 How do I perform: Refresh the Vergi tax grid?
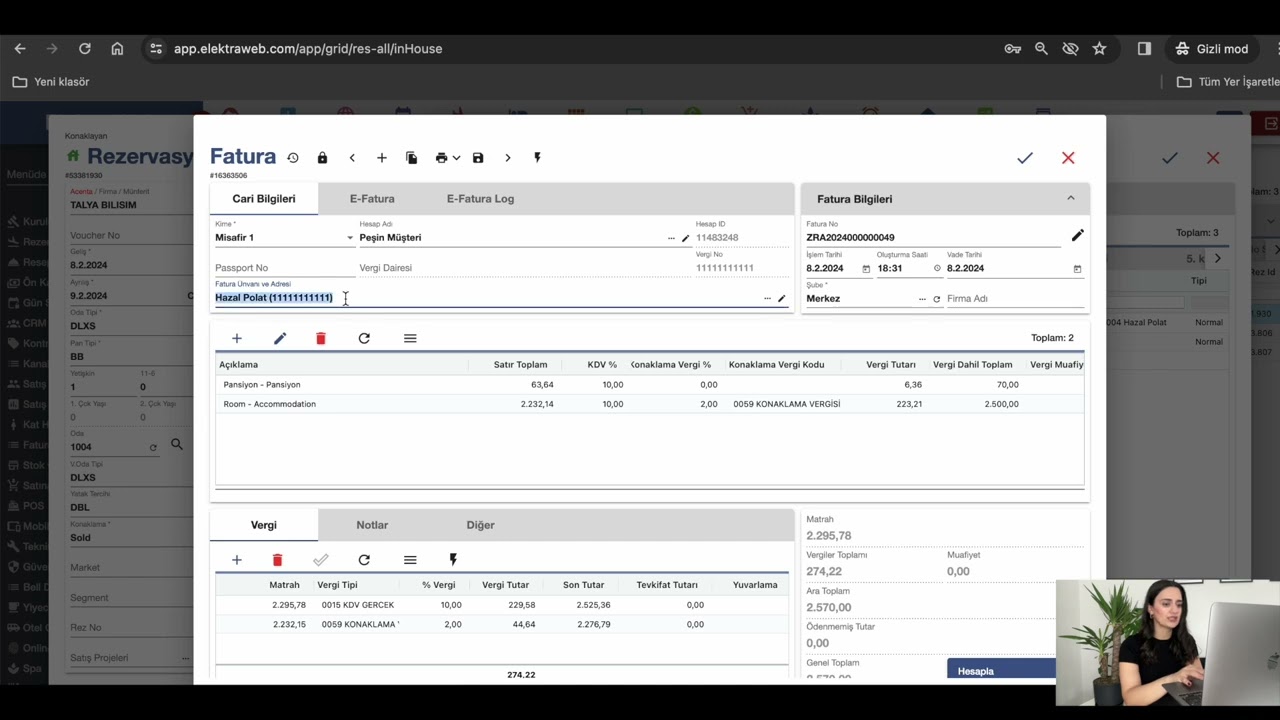[364, 560]
